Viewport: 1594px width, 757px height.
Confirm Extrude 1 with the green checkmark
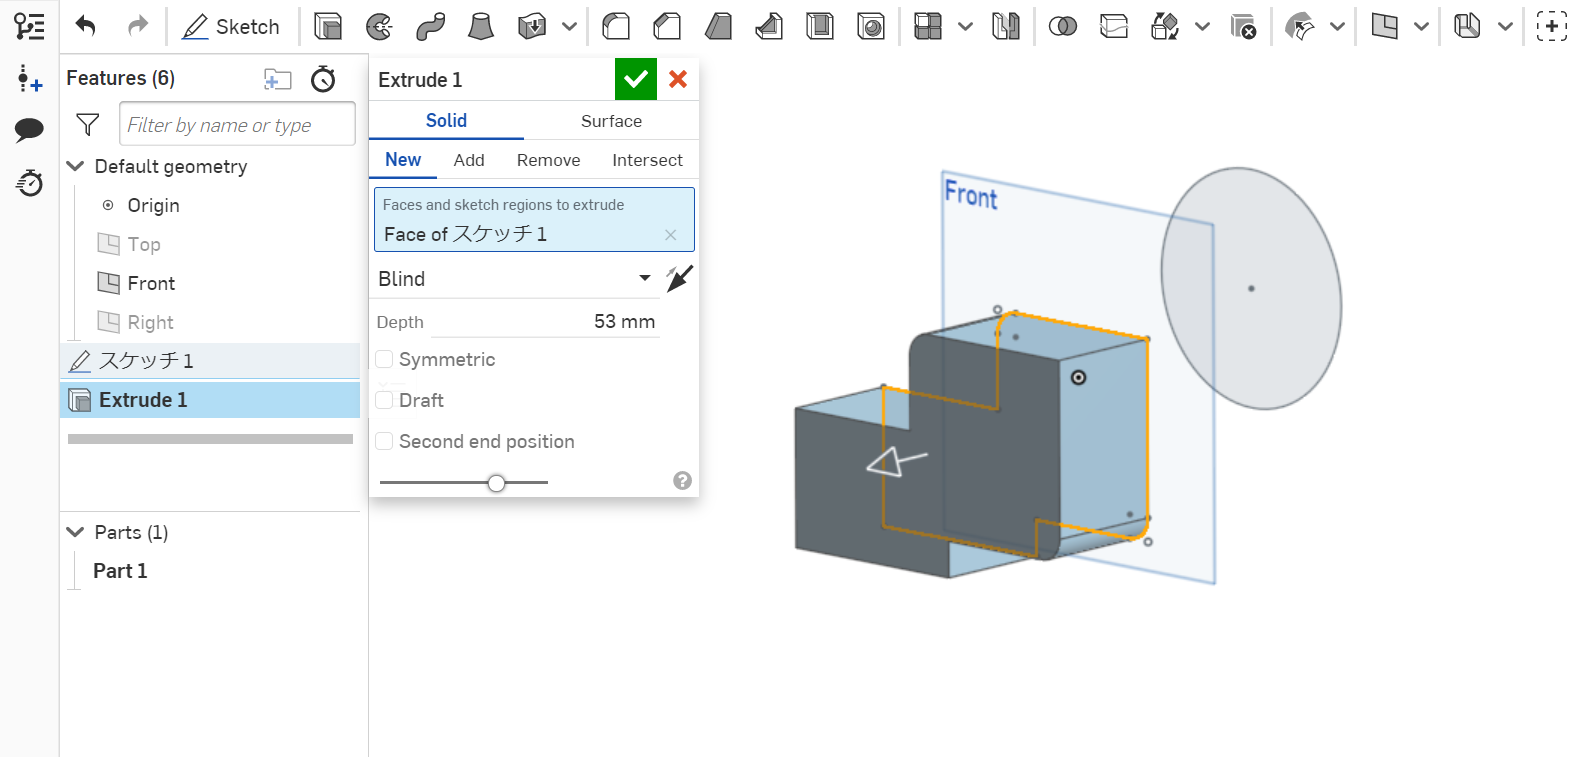tap(636, 79)
